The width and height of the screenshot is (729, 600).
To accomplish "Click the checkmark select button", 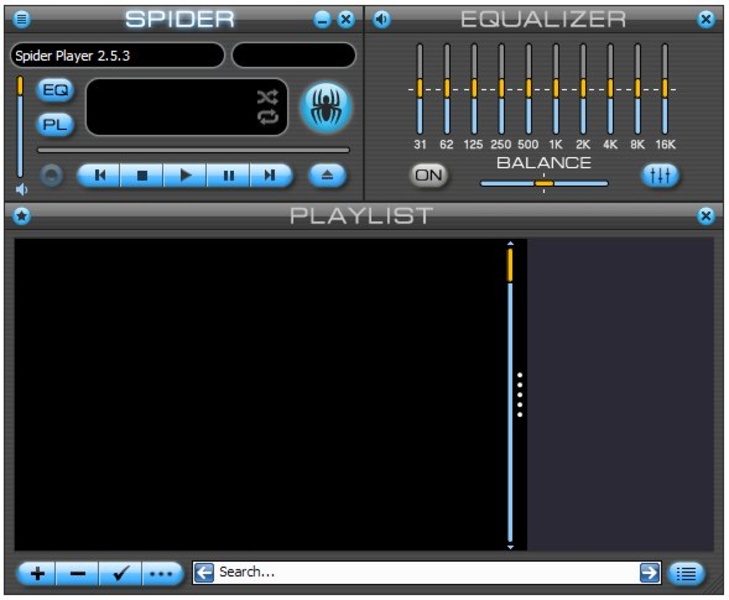I will (120, 574).
